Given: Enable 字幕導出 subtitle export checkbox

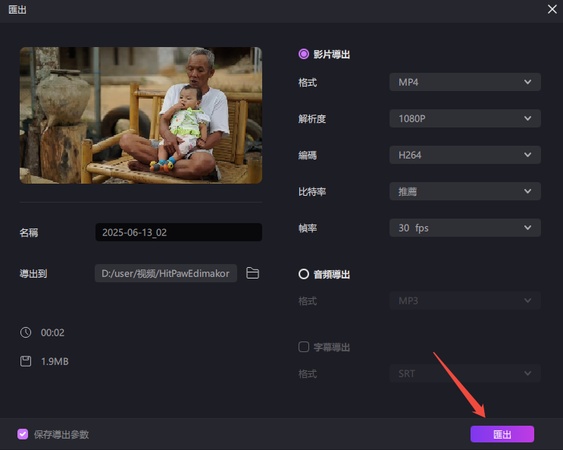Looking at the screenshot, I should pyautogui.click(x=303, y=347).
